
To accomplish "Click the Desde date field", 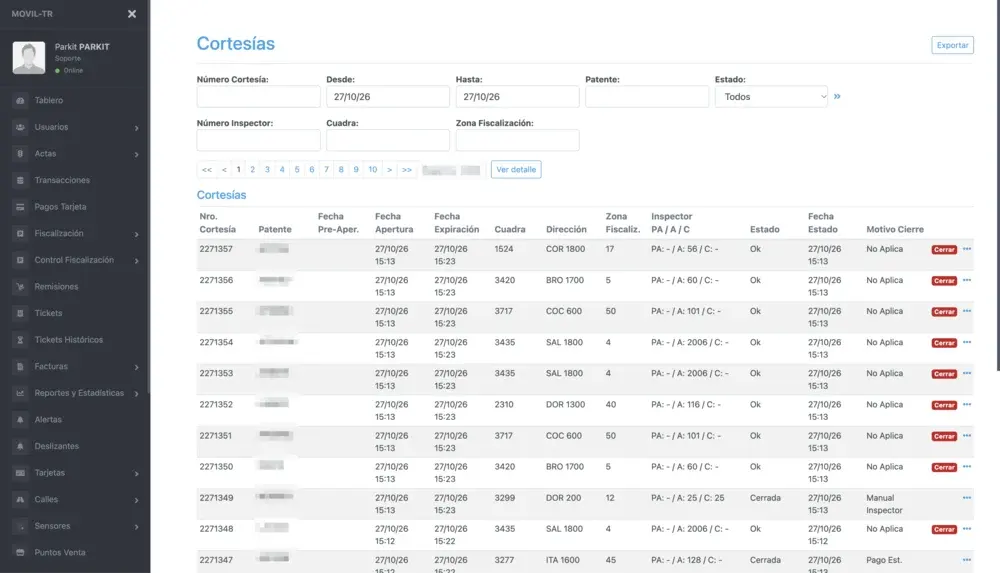I will point(388,97).
